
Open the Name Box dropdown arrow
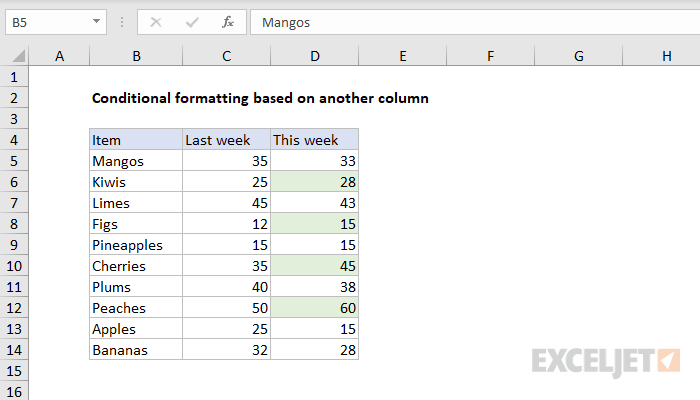[96, 21]
